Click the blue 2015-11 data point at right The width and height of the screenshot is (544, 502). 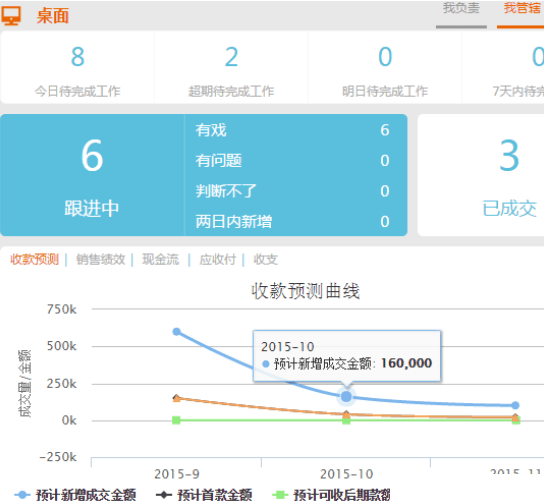click(x=515, y=405)
